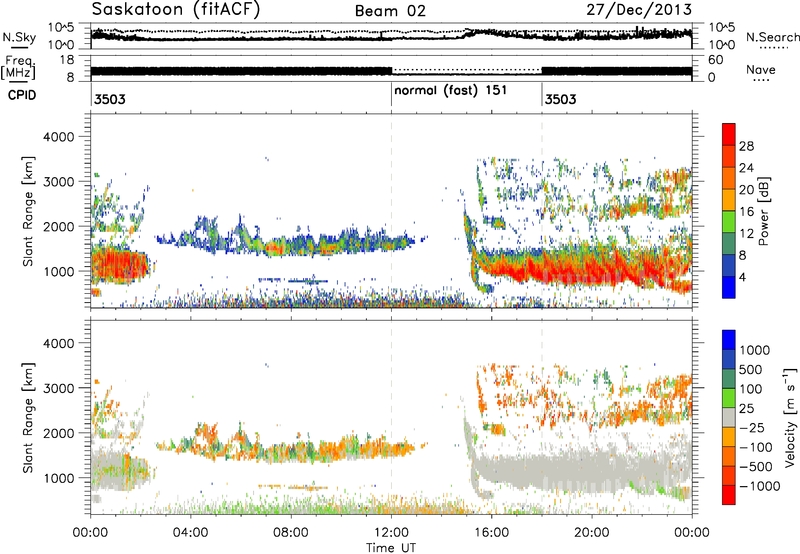The height and width of the screenshot is (554, 800).
Task: Select the "28" label on power color bar
Action: [746, 146]
